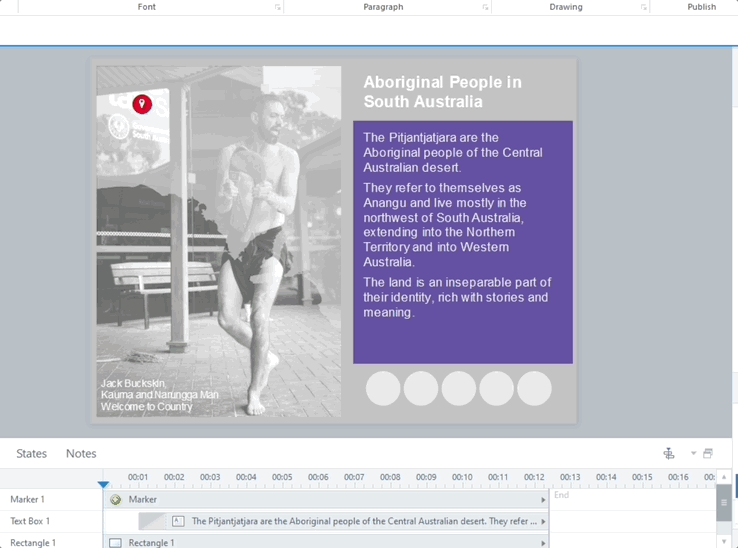
Task: Click the blue timeline playhead marker
Action: pyautogui.click(x=103, y=485)
